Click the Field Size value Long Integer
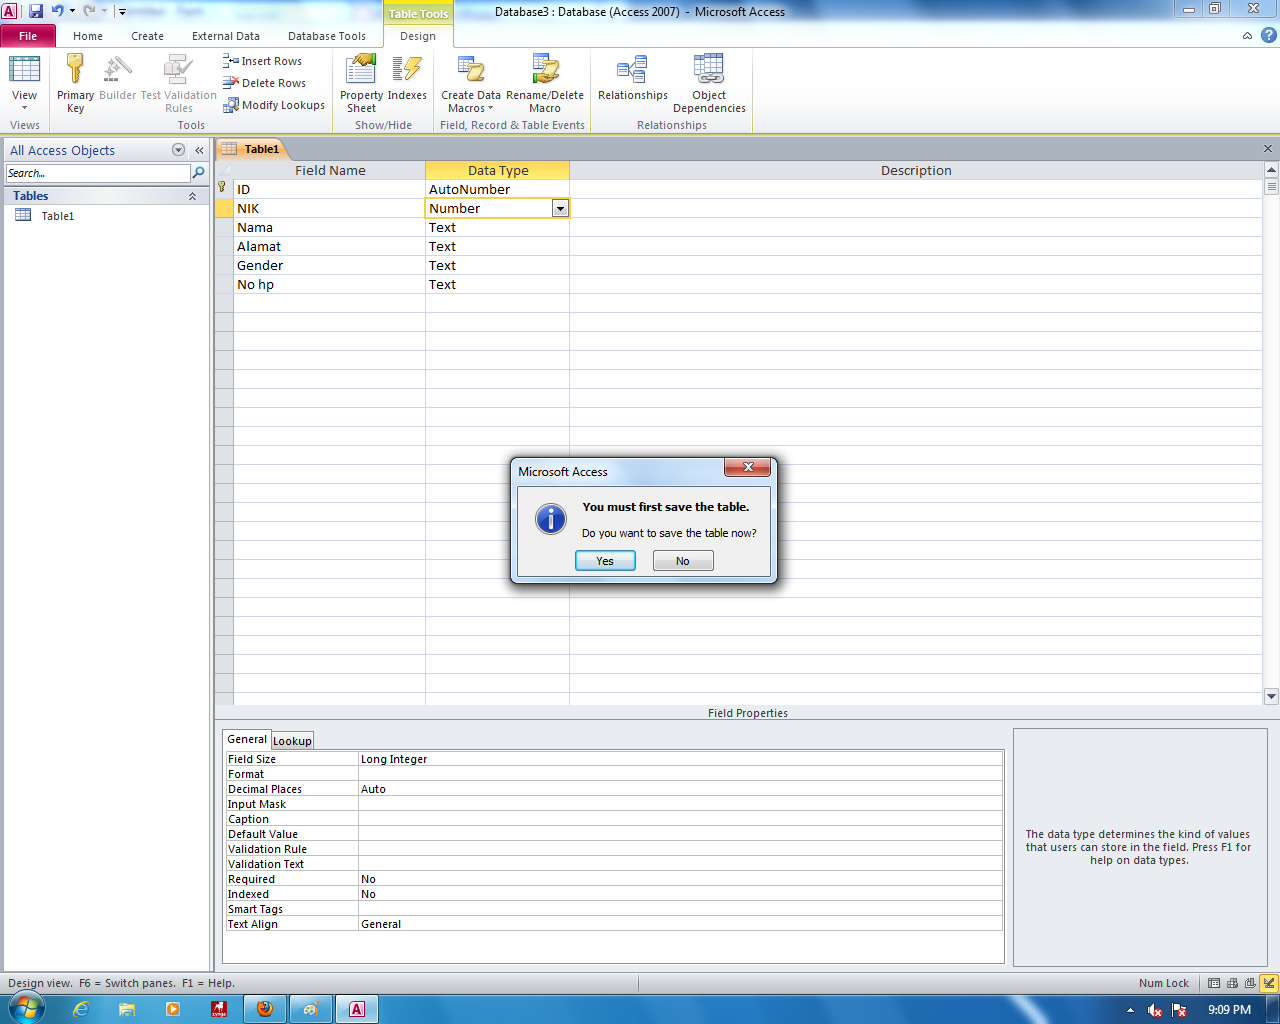The height and width of the screenshot is (1024, 1280). pos(680,759)
